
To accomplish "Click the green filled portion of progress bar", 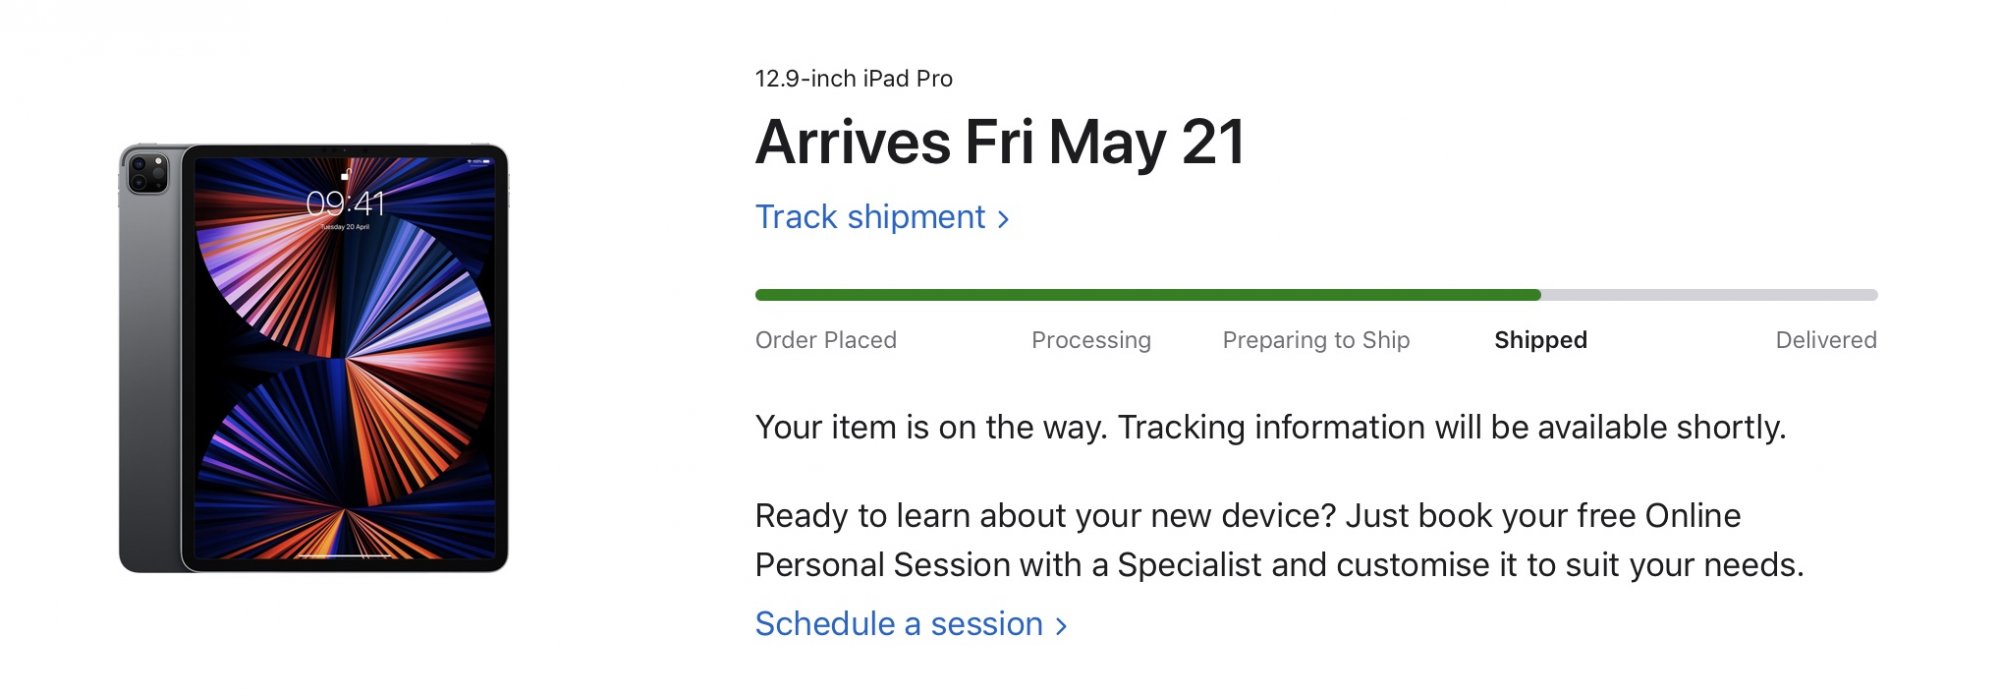I will tap(1146, 295).
